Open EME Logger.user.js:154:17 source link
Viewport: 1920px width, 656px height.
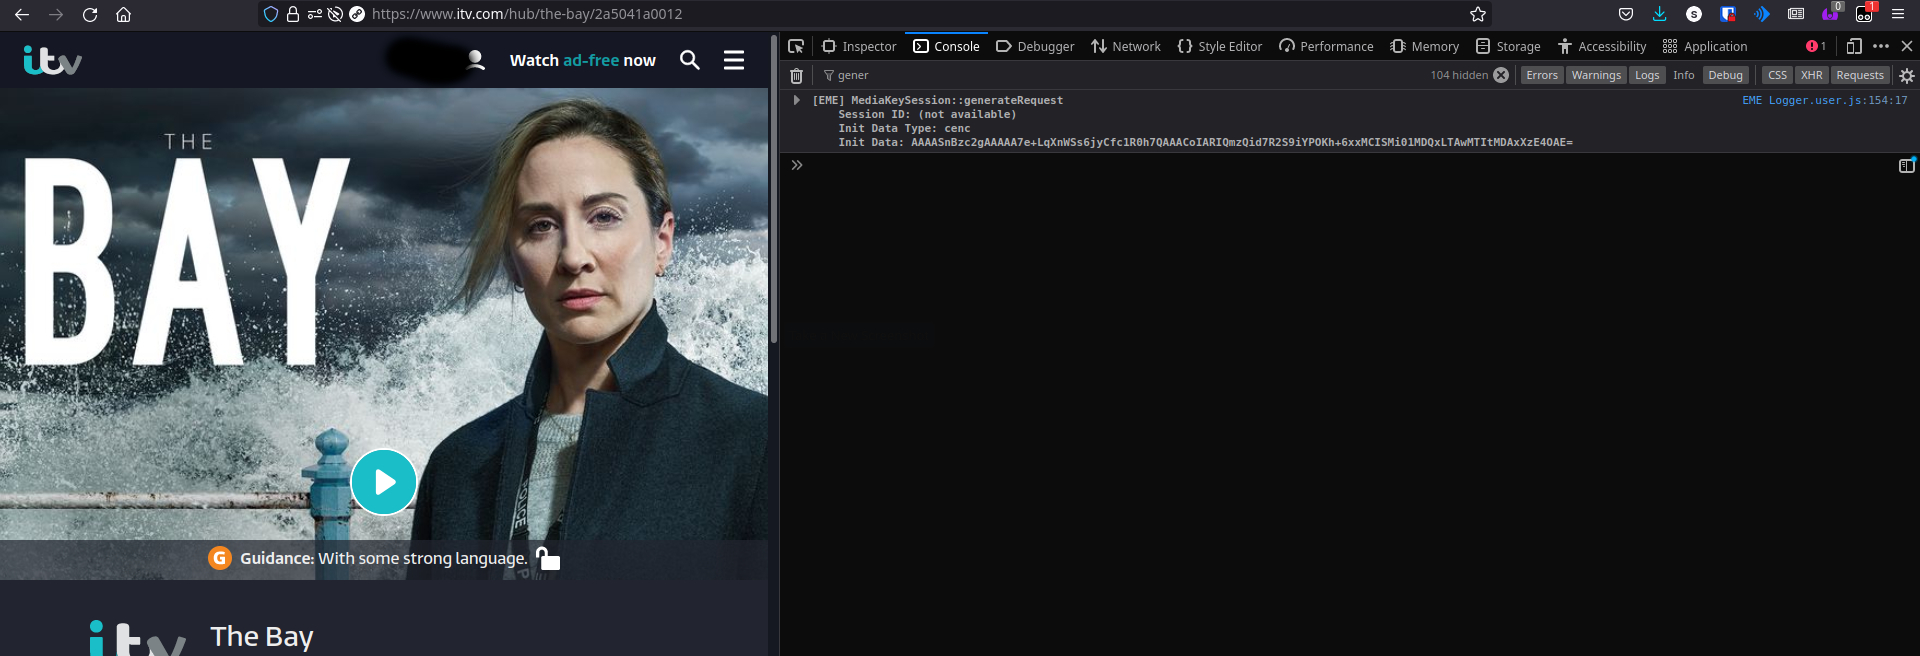point(1824,100)
